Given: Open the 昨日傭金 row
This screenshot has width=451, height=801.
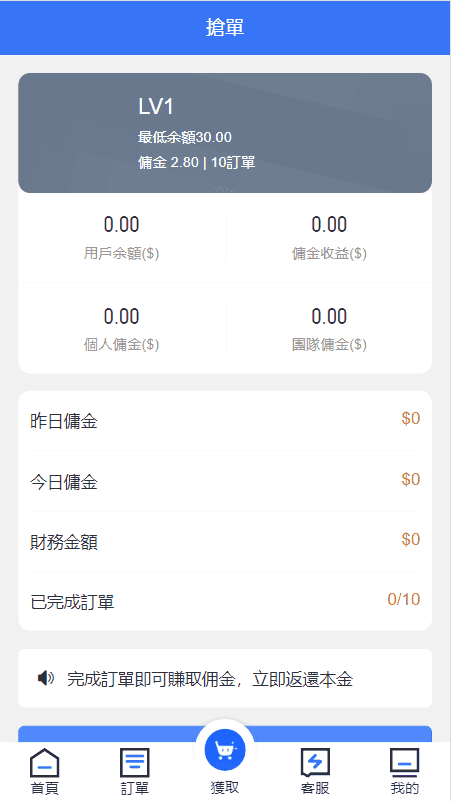Looking at the screenshot, I should coord(225,421).
